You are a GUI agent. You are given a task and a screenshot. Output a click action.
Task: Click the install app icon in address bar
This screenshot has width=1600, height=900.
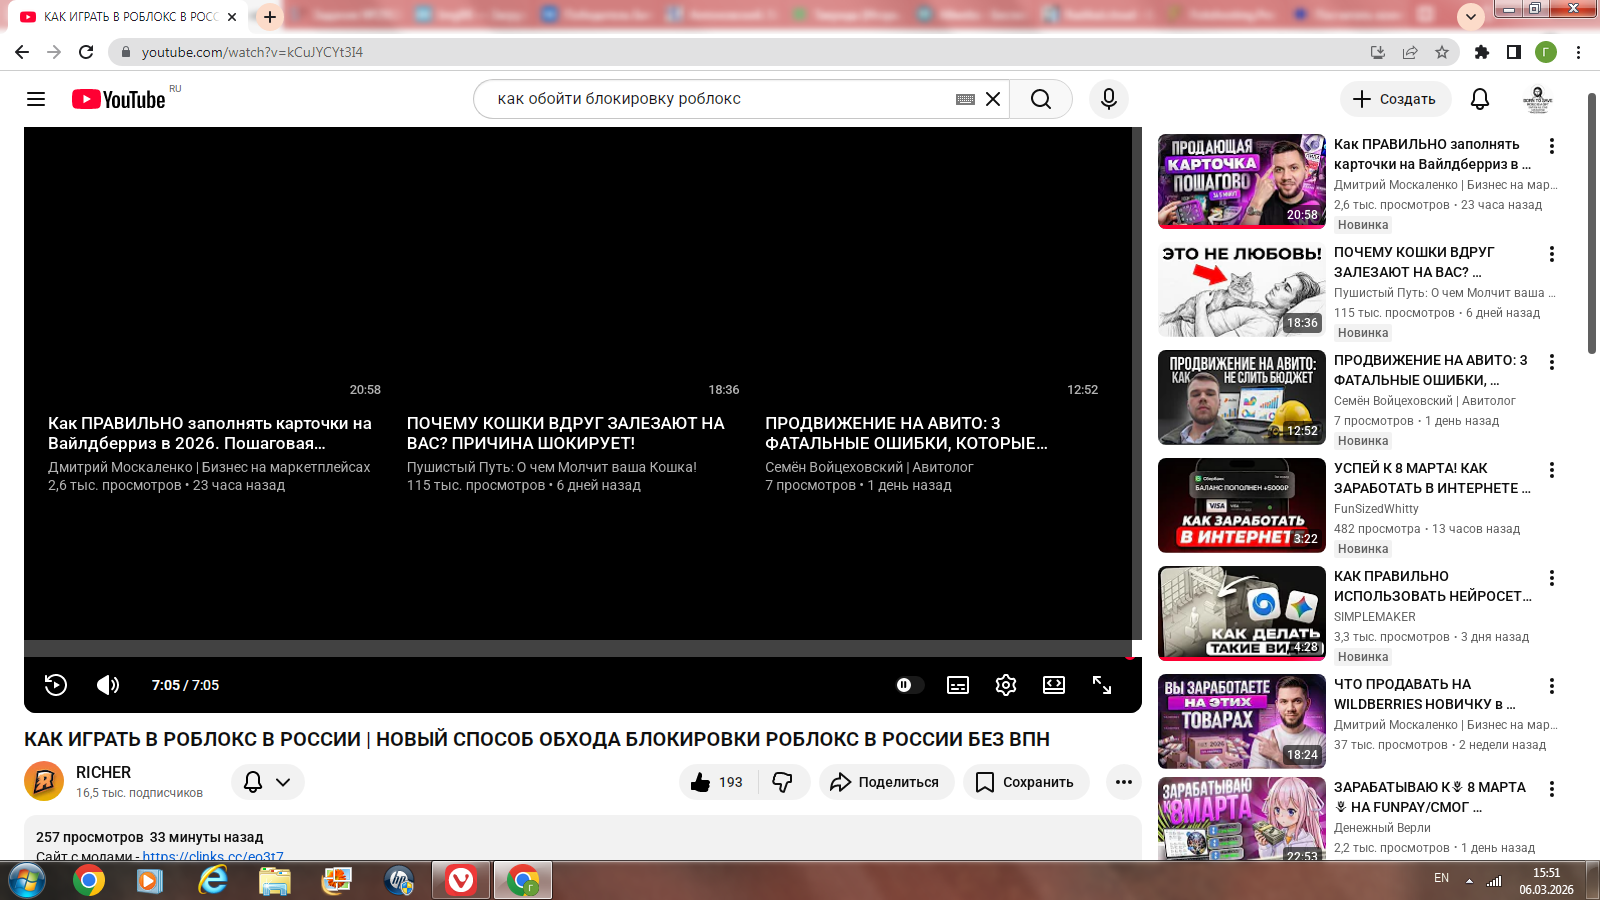[x=1378, y=52]
